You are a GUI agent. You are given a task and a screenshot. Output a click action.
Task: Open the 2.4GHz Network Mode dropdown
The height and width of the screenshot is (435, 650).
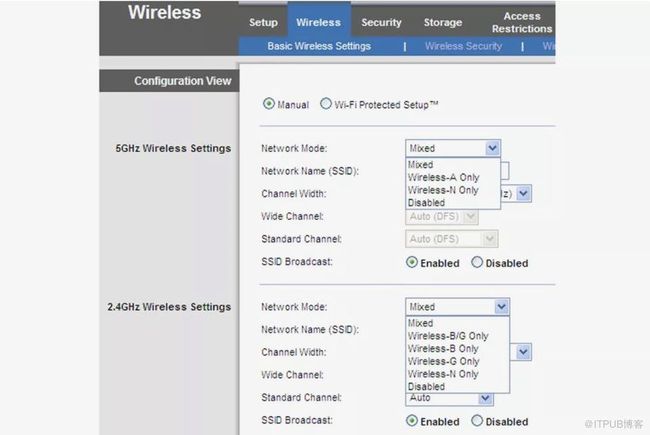pyautogui.click(x=501, y=307)
